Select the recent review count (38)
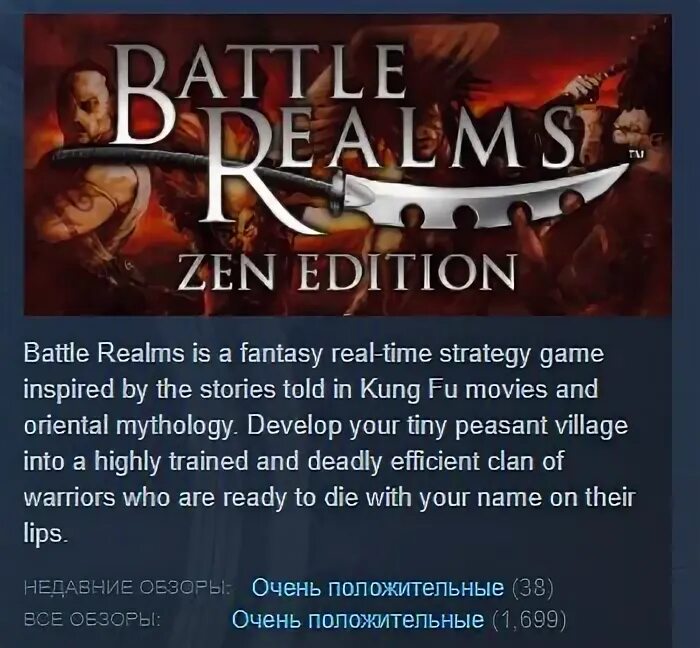 click(x=533, y=588)
